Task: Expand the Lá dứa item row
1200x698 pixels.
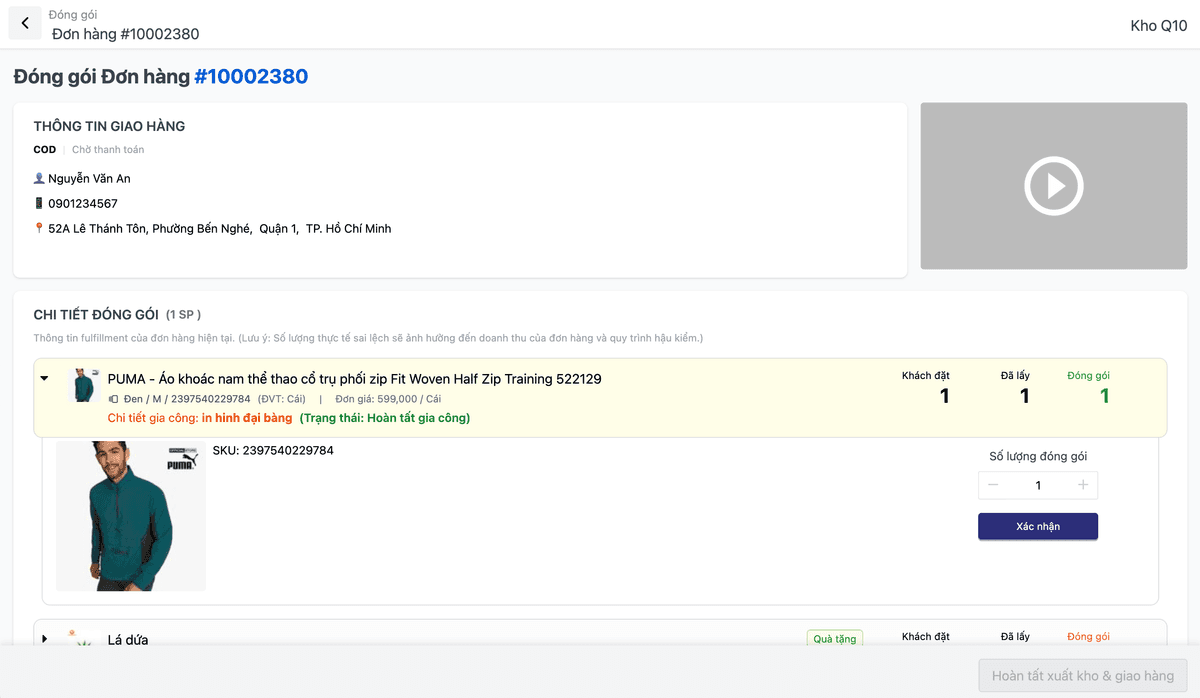Action: 44,638
